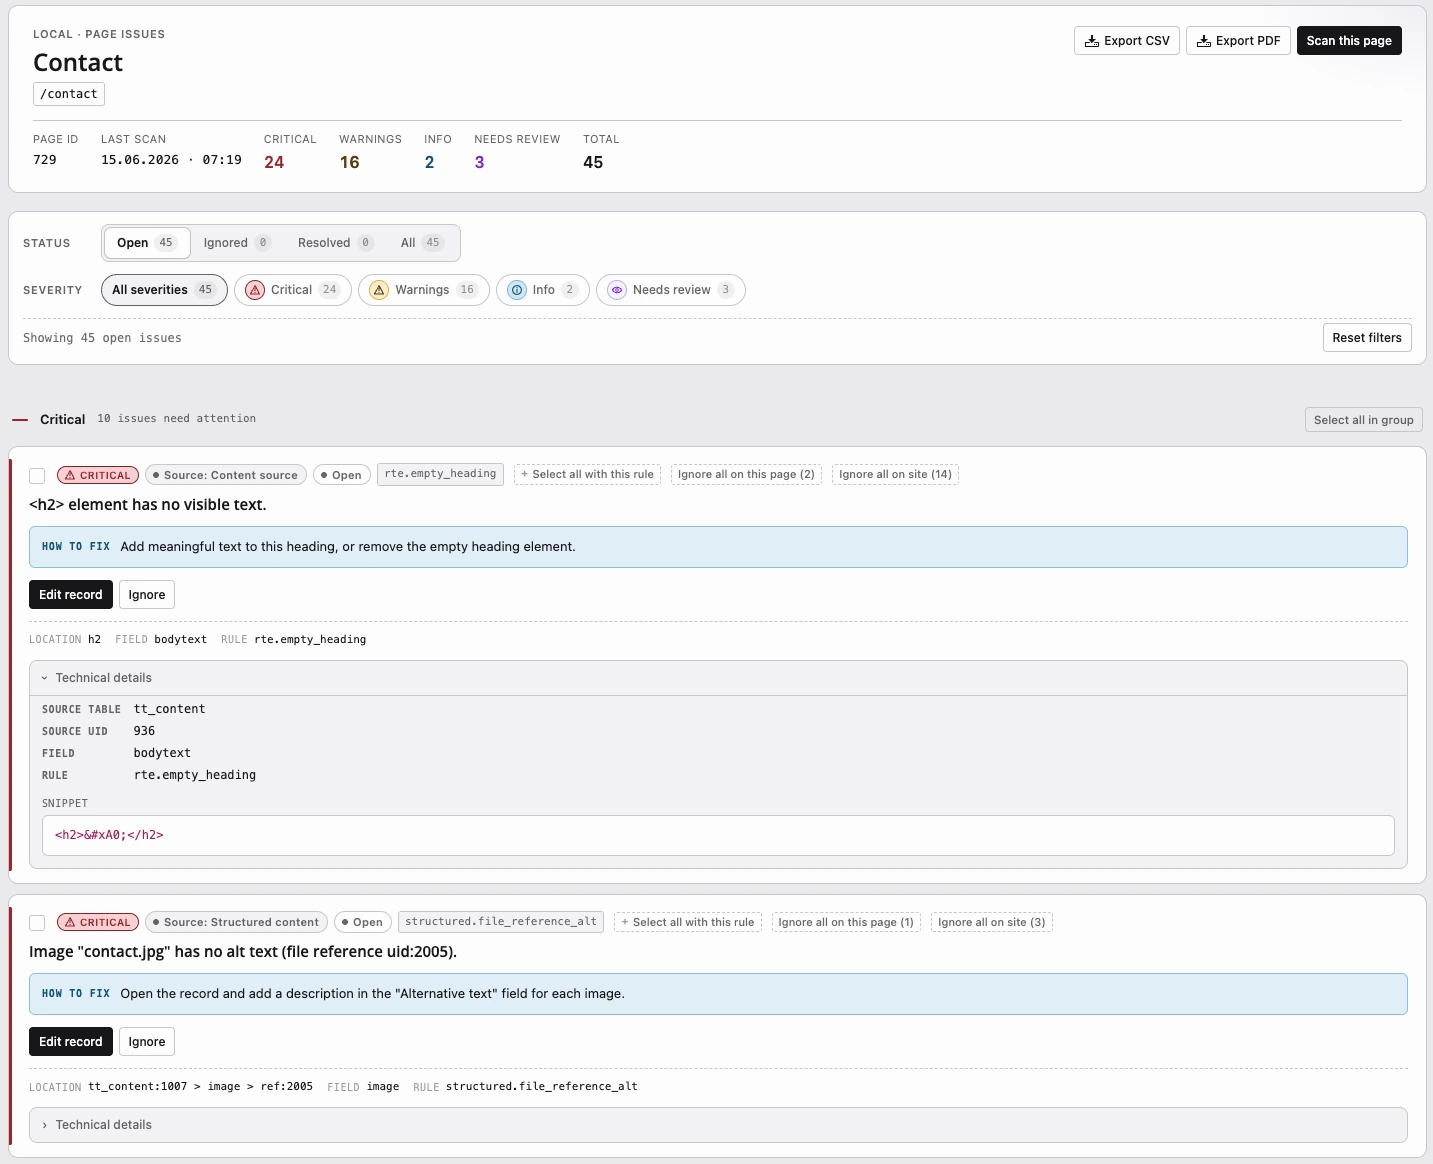Export issues as CSV
Viewport: 1433px width, 1164px height.
[1127, 41]
